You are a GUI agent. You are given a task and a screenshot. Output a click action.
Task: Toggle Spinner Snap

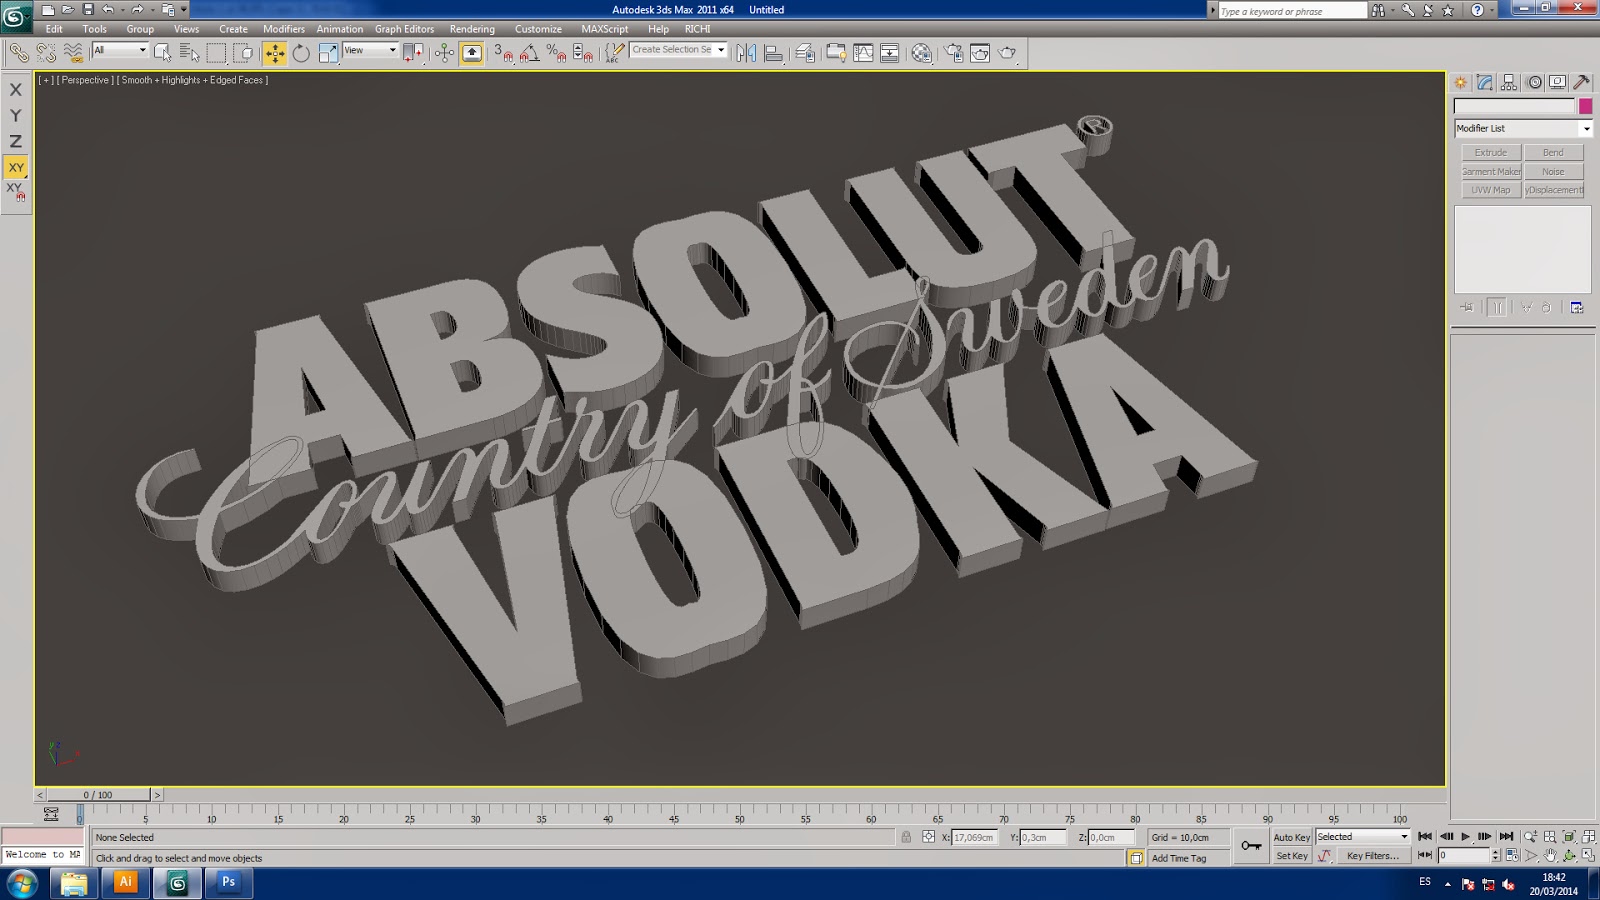(583, 53)
